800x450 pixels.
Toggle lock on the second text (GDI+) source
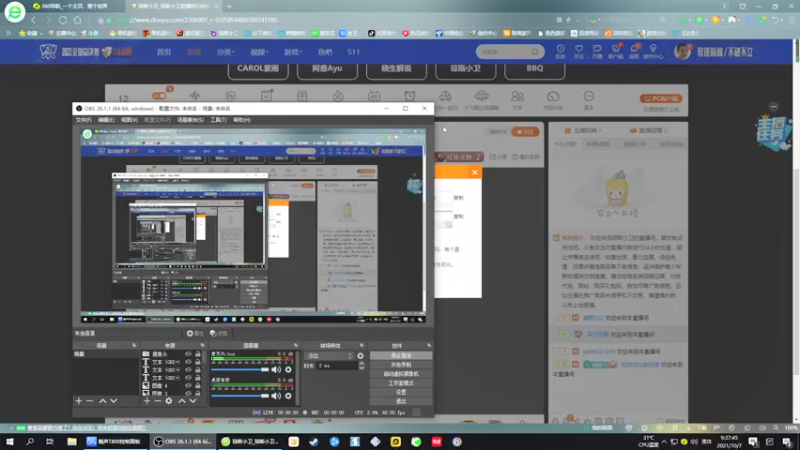197,369
